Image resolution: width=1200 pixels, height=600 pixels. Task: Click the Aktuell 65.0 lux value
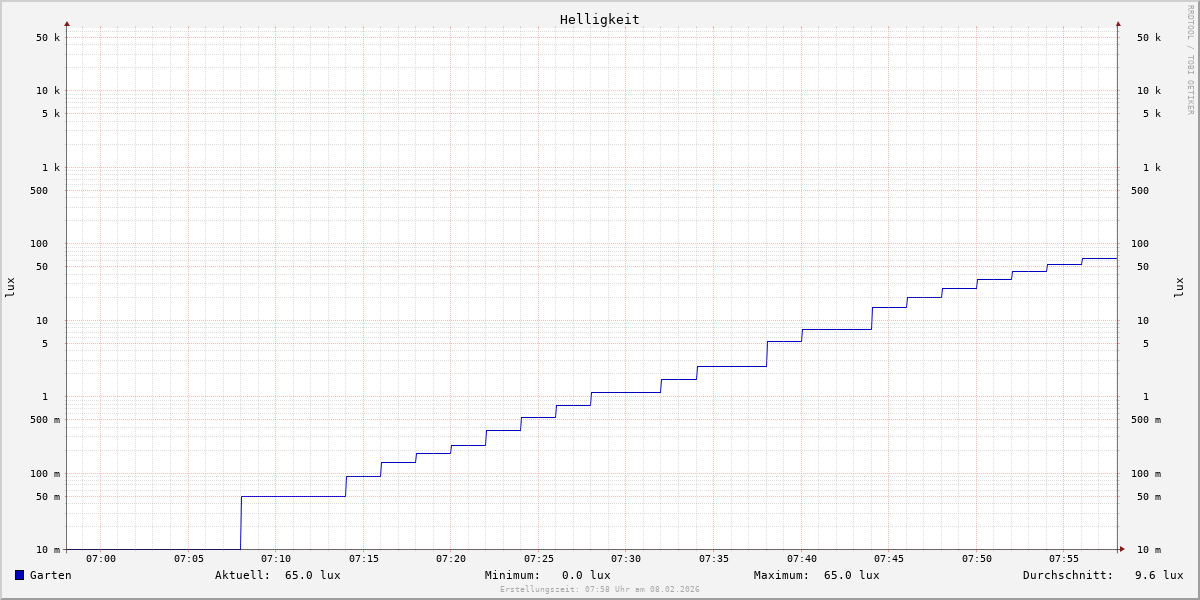(x=312, y=575)
